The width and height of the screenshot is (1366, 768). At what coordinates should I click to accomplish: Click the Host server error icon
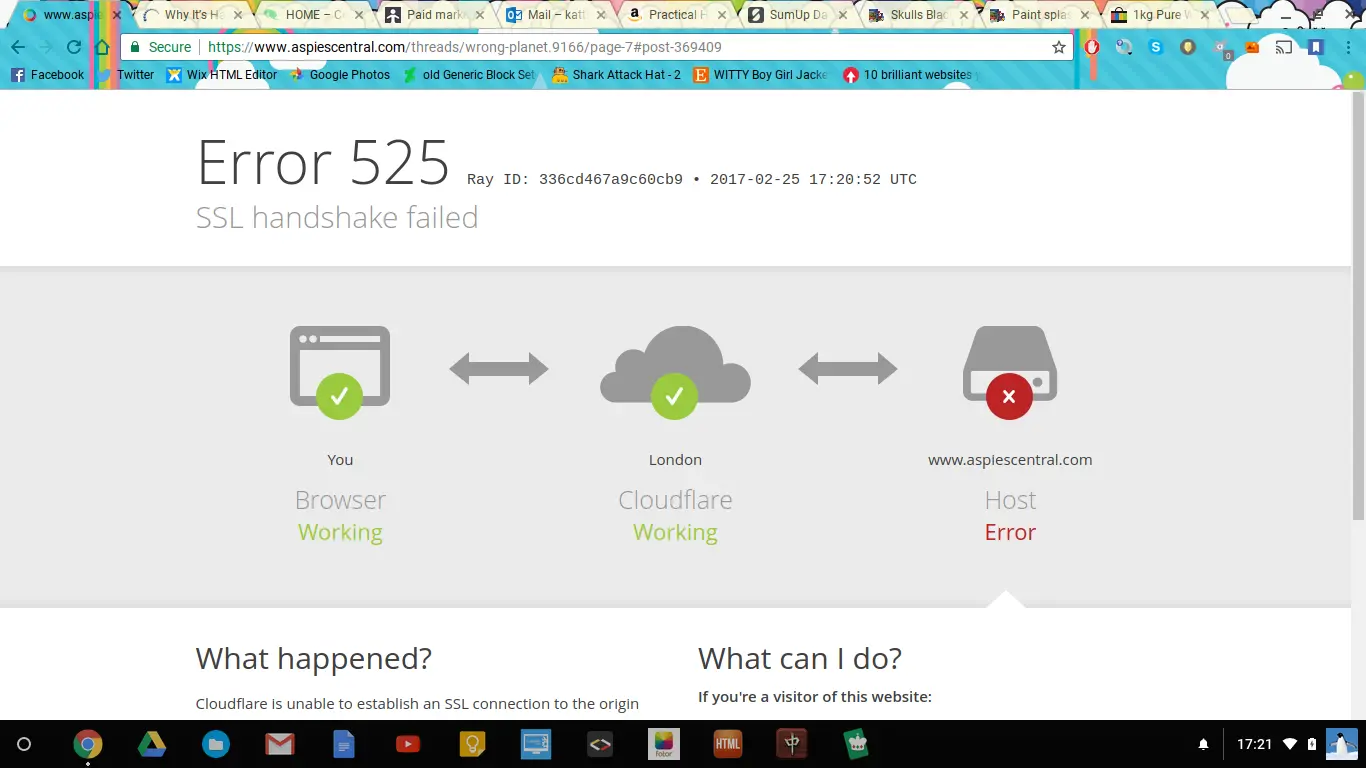click(1010, 372)
